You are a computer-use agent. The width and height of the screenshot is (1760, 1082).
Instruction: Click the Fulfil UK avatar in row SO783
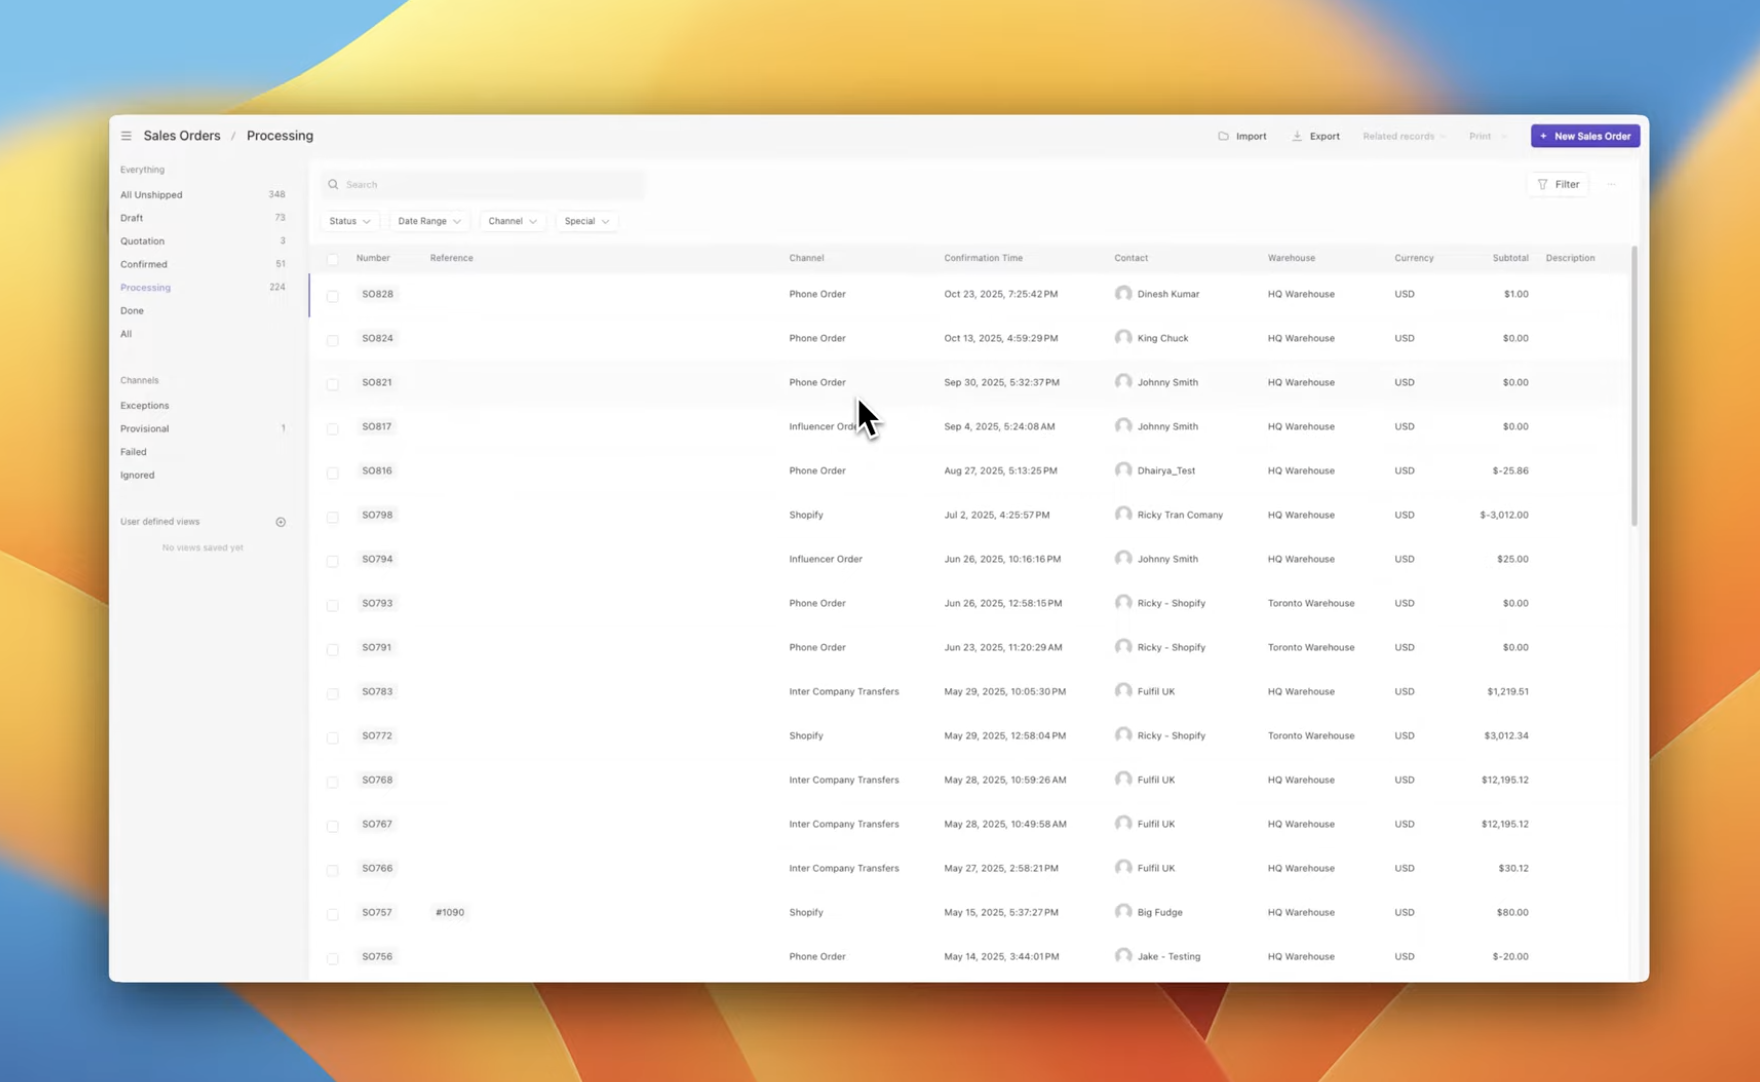pyautogui.click(x=1123, y=691)
